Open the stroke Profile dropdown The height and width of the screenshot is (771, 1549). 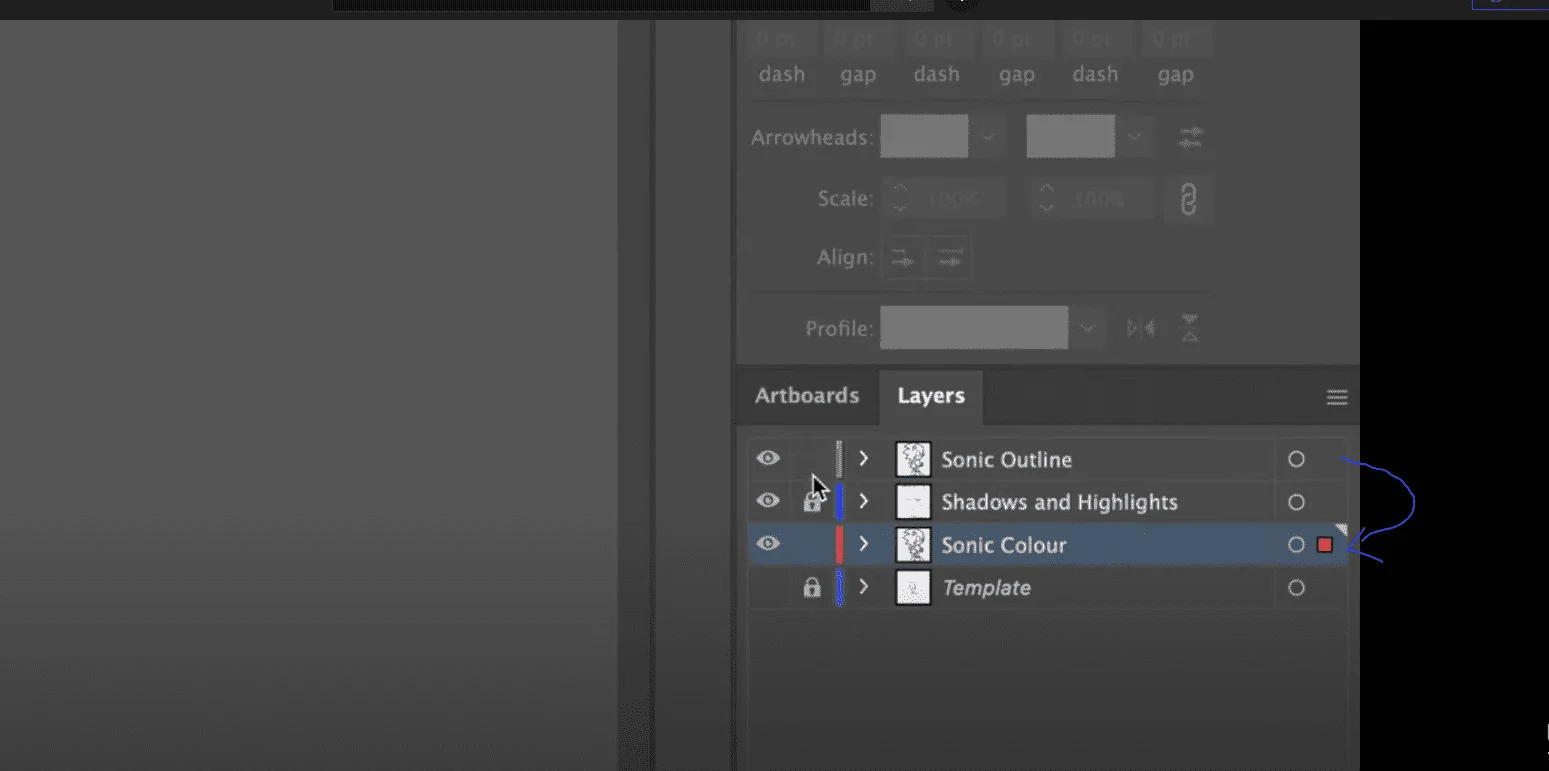[x=1087, y=328]
